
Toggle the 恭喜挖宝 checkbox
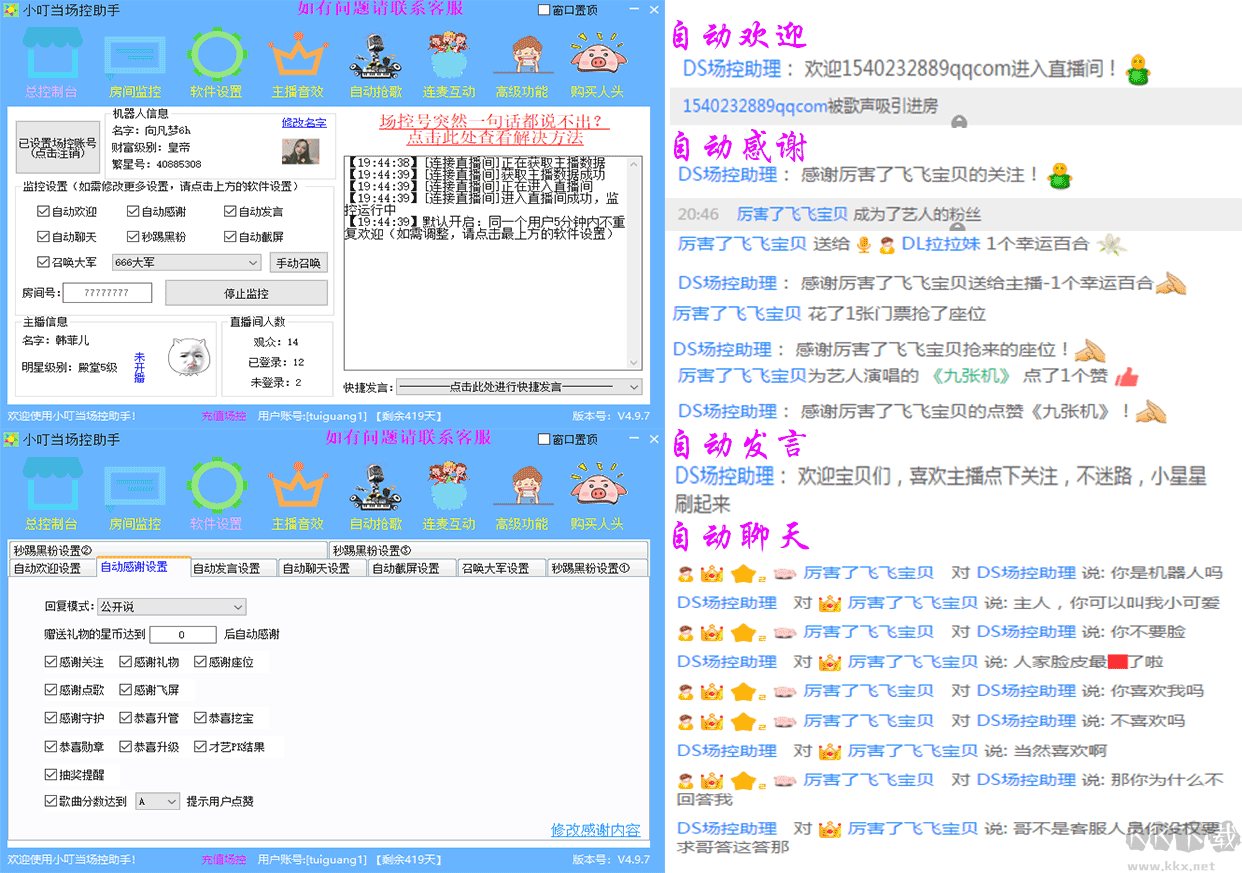pos(200,718)
